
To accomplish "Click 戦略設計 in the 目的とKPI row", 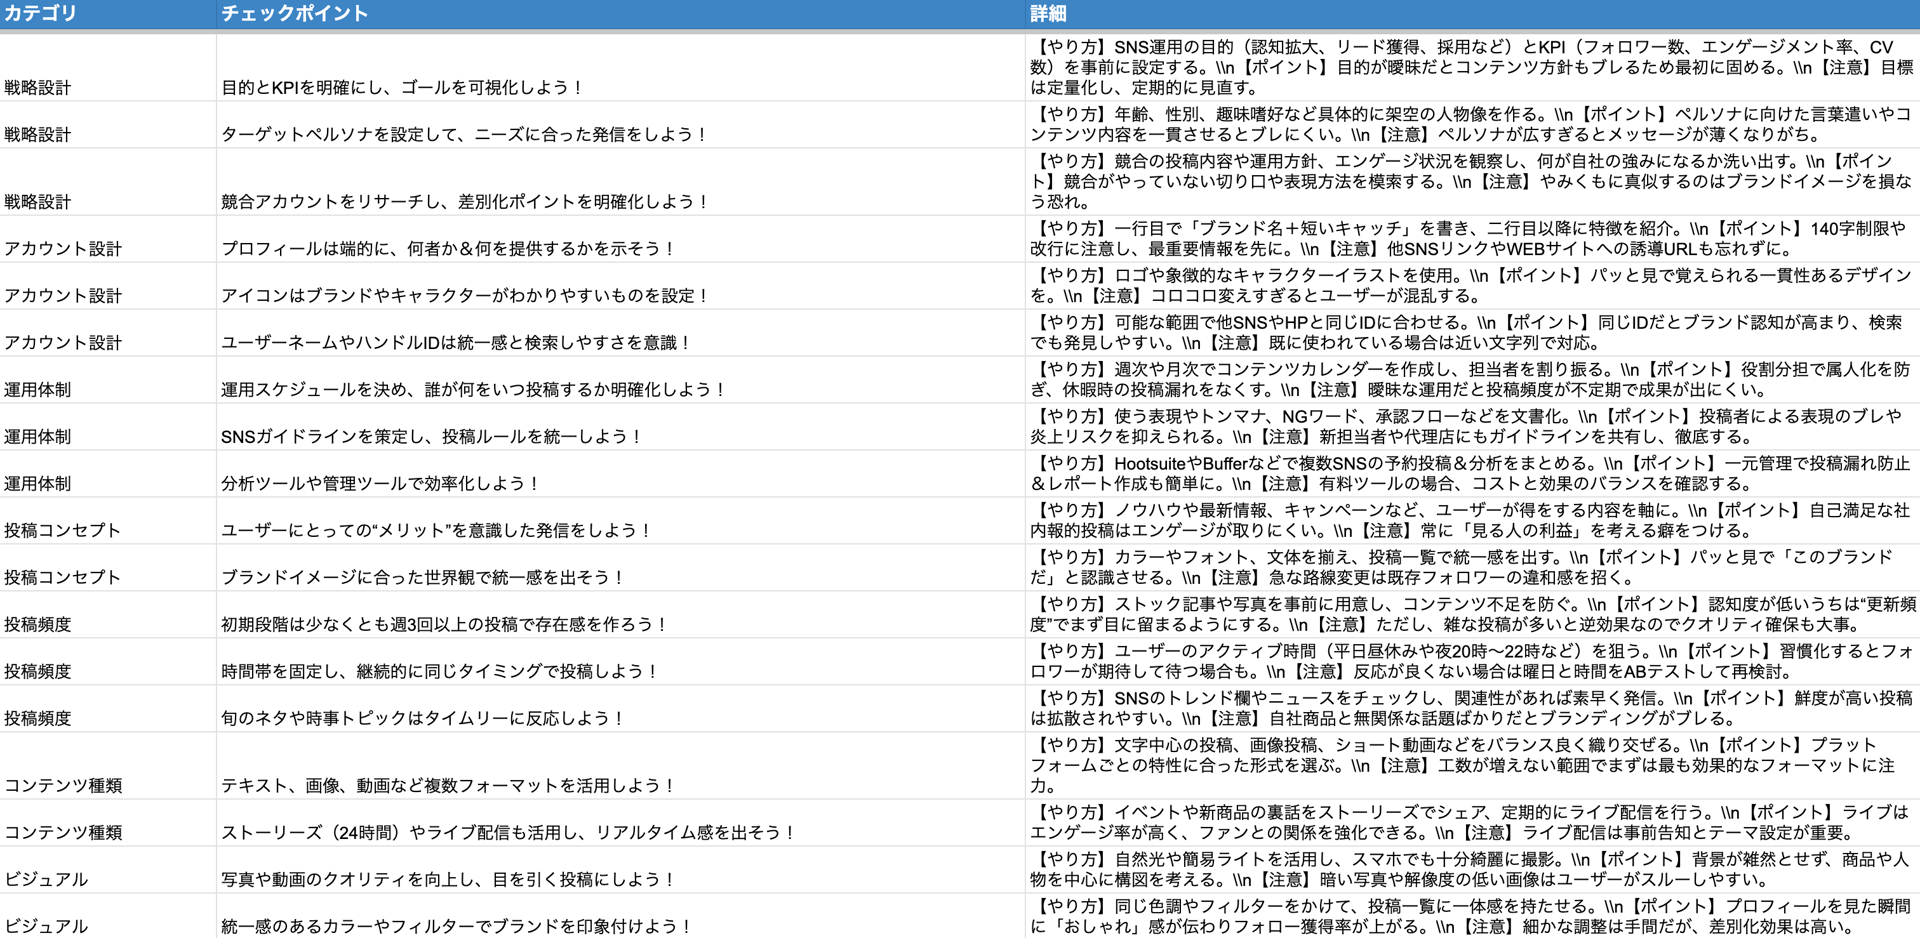I will [38, 88].
